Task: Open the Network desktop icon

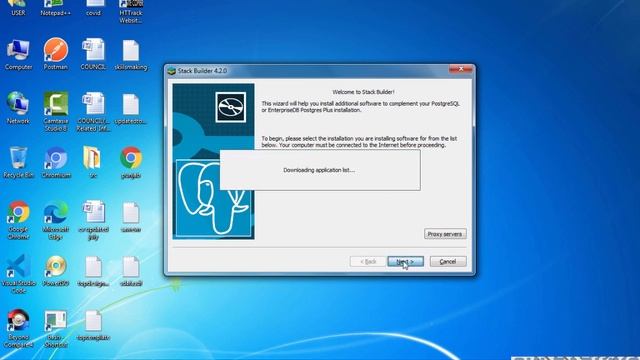Action: tap(18, 108)
